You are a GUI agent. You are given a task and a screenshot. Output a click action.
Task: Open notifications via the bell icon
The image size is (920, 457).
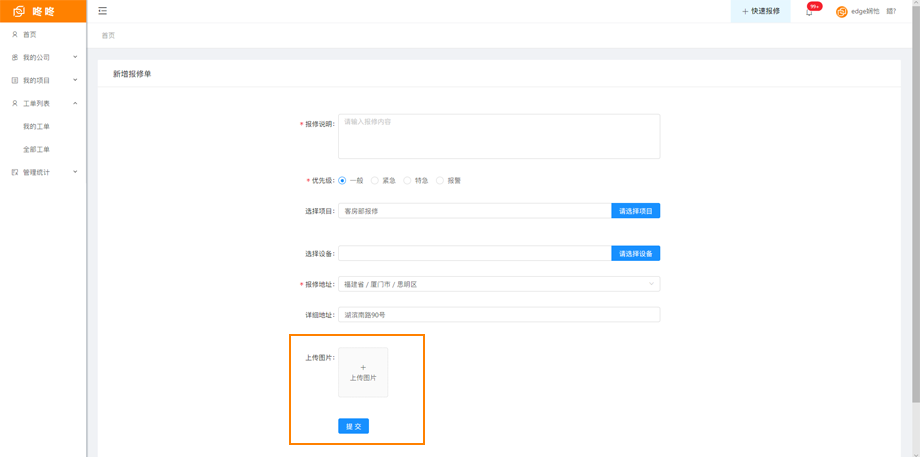pos(809,12)
